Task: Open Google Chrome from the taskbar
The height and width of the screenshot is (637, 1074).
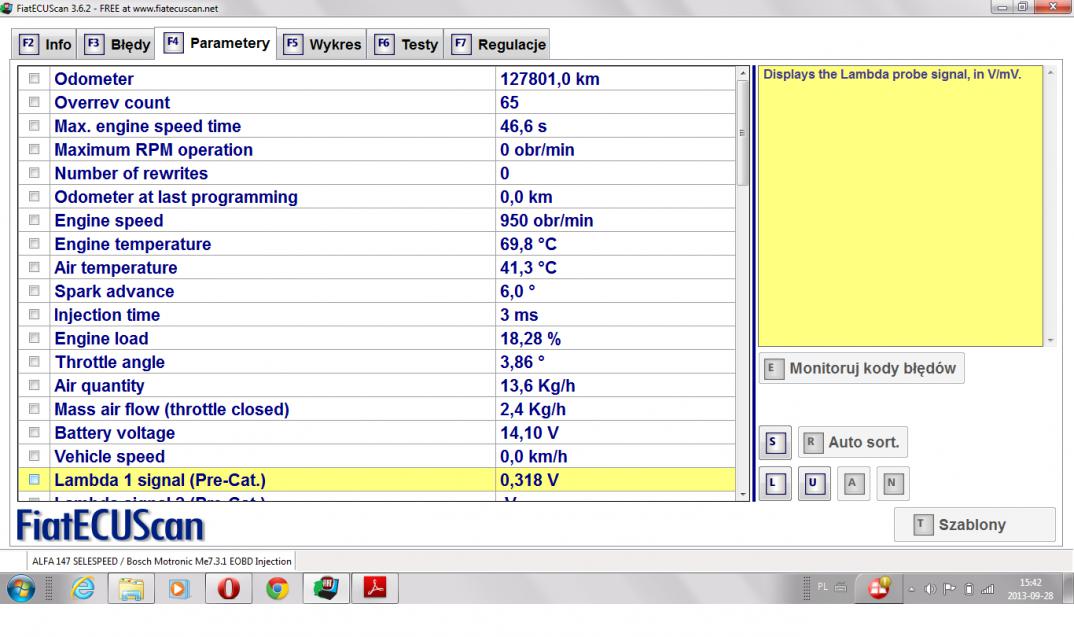Action: (x=277, y=588)
